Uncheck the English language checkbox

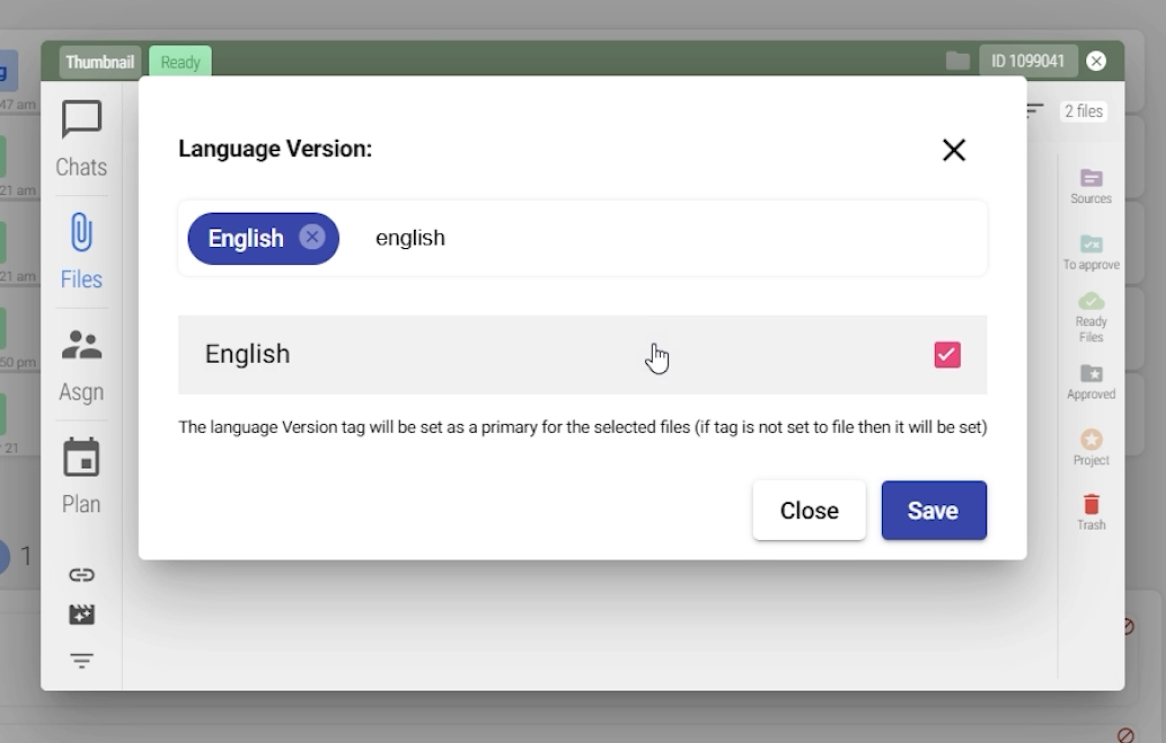pyautogui.click(x=947, y=355)
